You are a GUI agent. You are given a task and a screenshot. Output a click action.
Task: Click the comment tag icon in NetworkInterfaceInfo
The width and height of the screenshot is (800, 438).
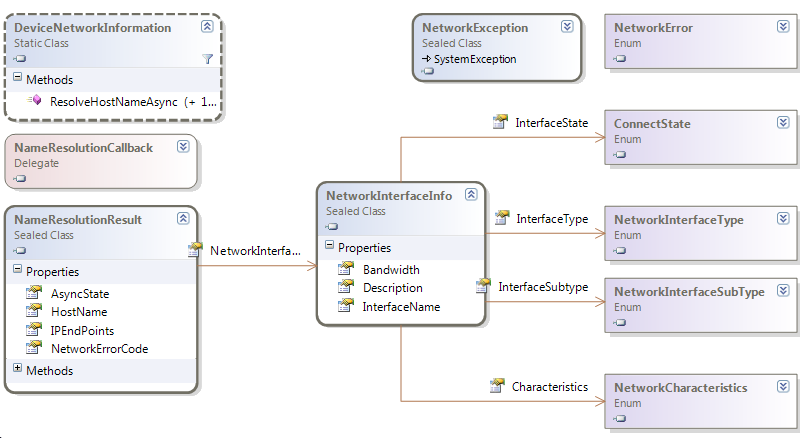(x=332, y=227)
